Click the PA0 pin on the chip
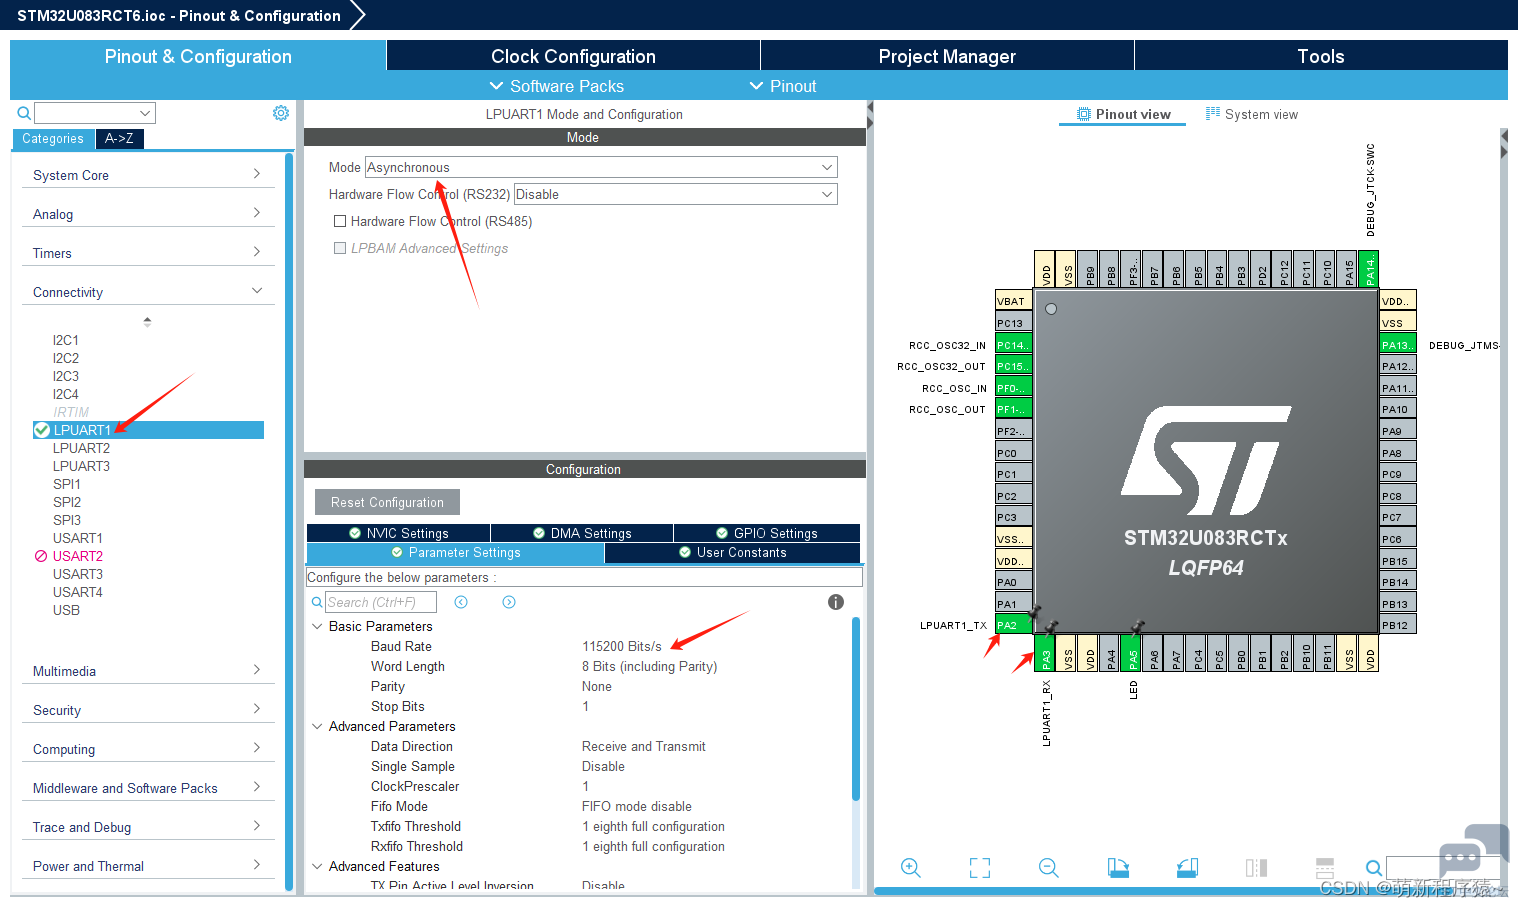 coord(1013,582)
